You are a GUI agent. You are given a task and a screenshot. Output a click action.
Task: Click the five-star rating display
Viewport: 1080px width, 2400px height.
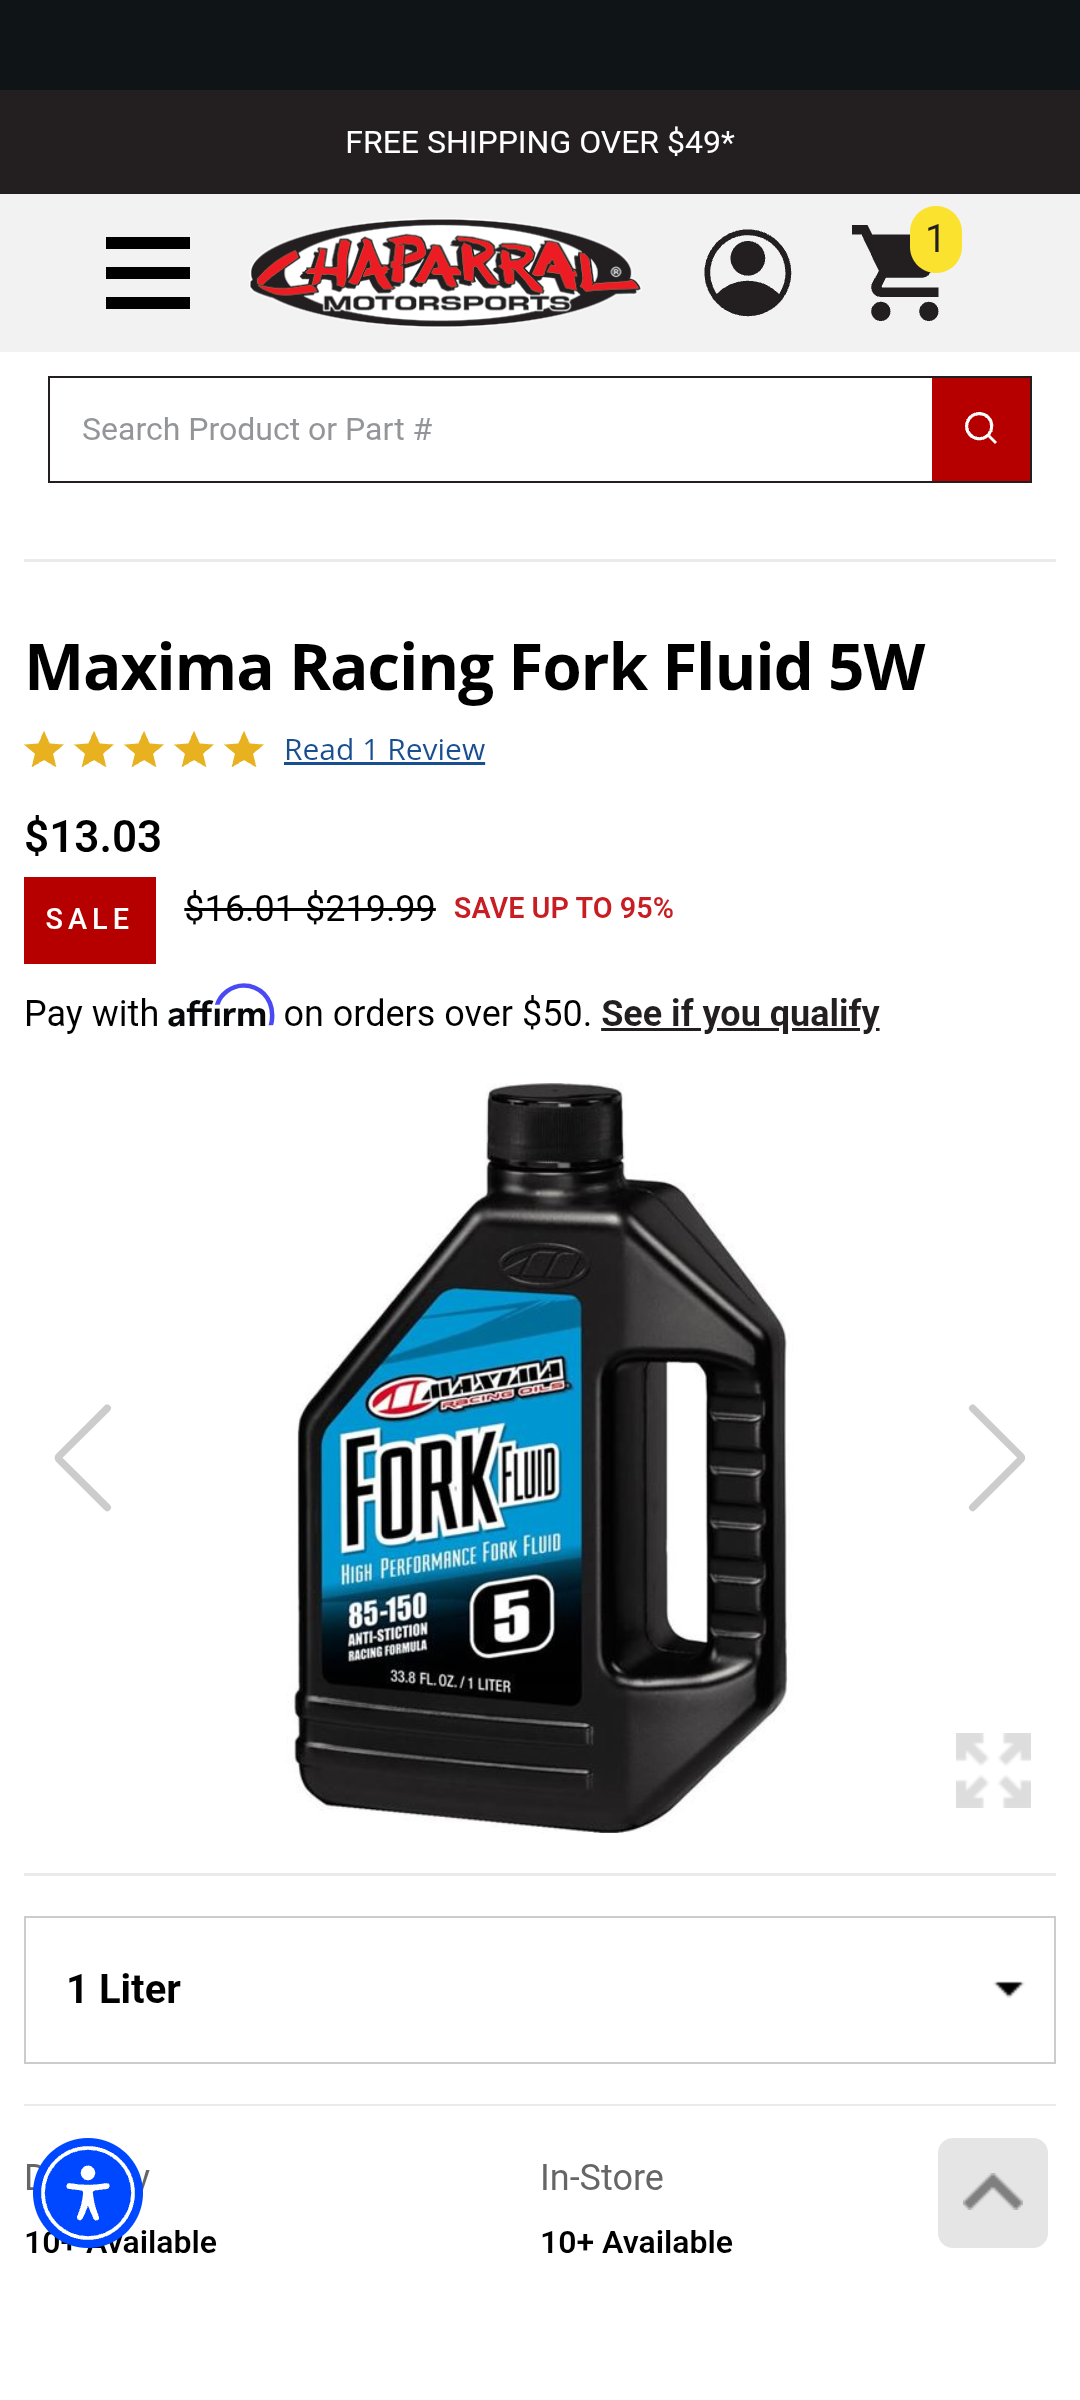tap(144, 749)
